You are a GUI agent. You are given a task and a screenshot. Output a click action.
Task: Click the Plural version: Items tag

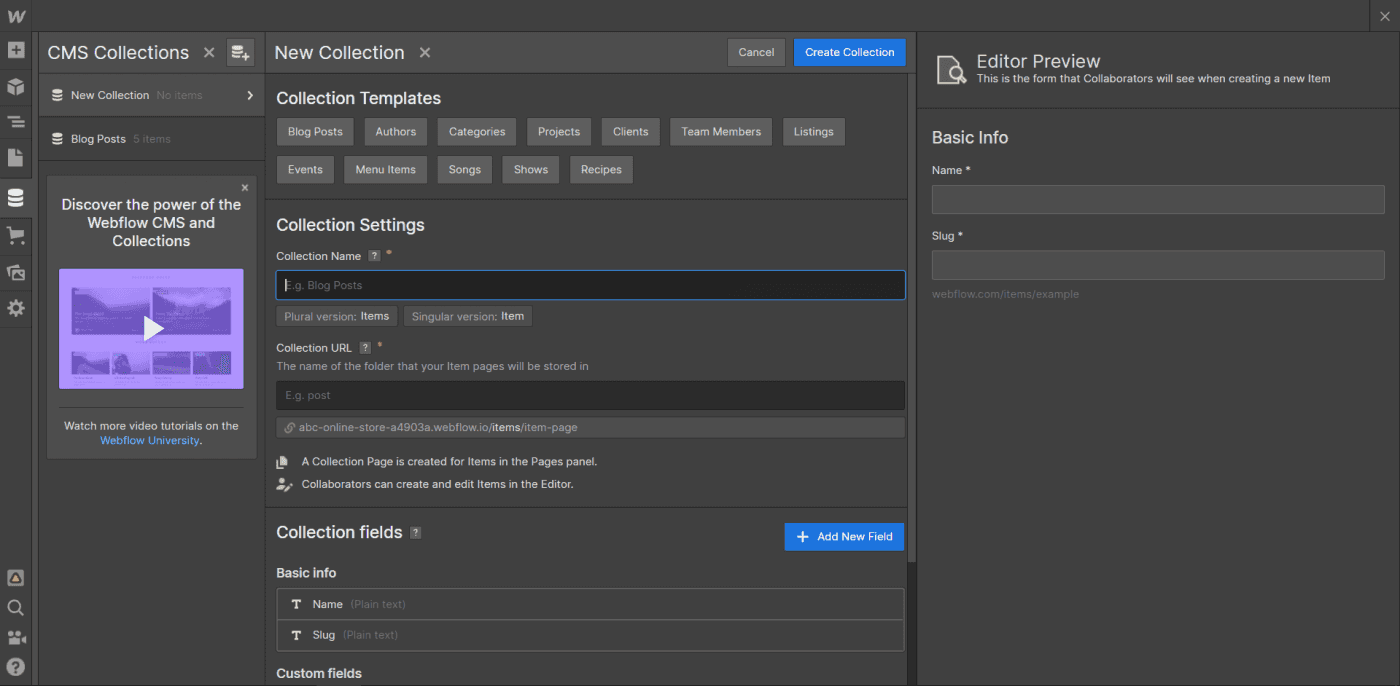(x=337, y=316)
